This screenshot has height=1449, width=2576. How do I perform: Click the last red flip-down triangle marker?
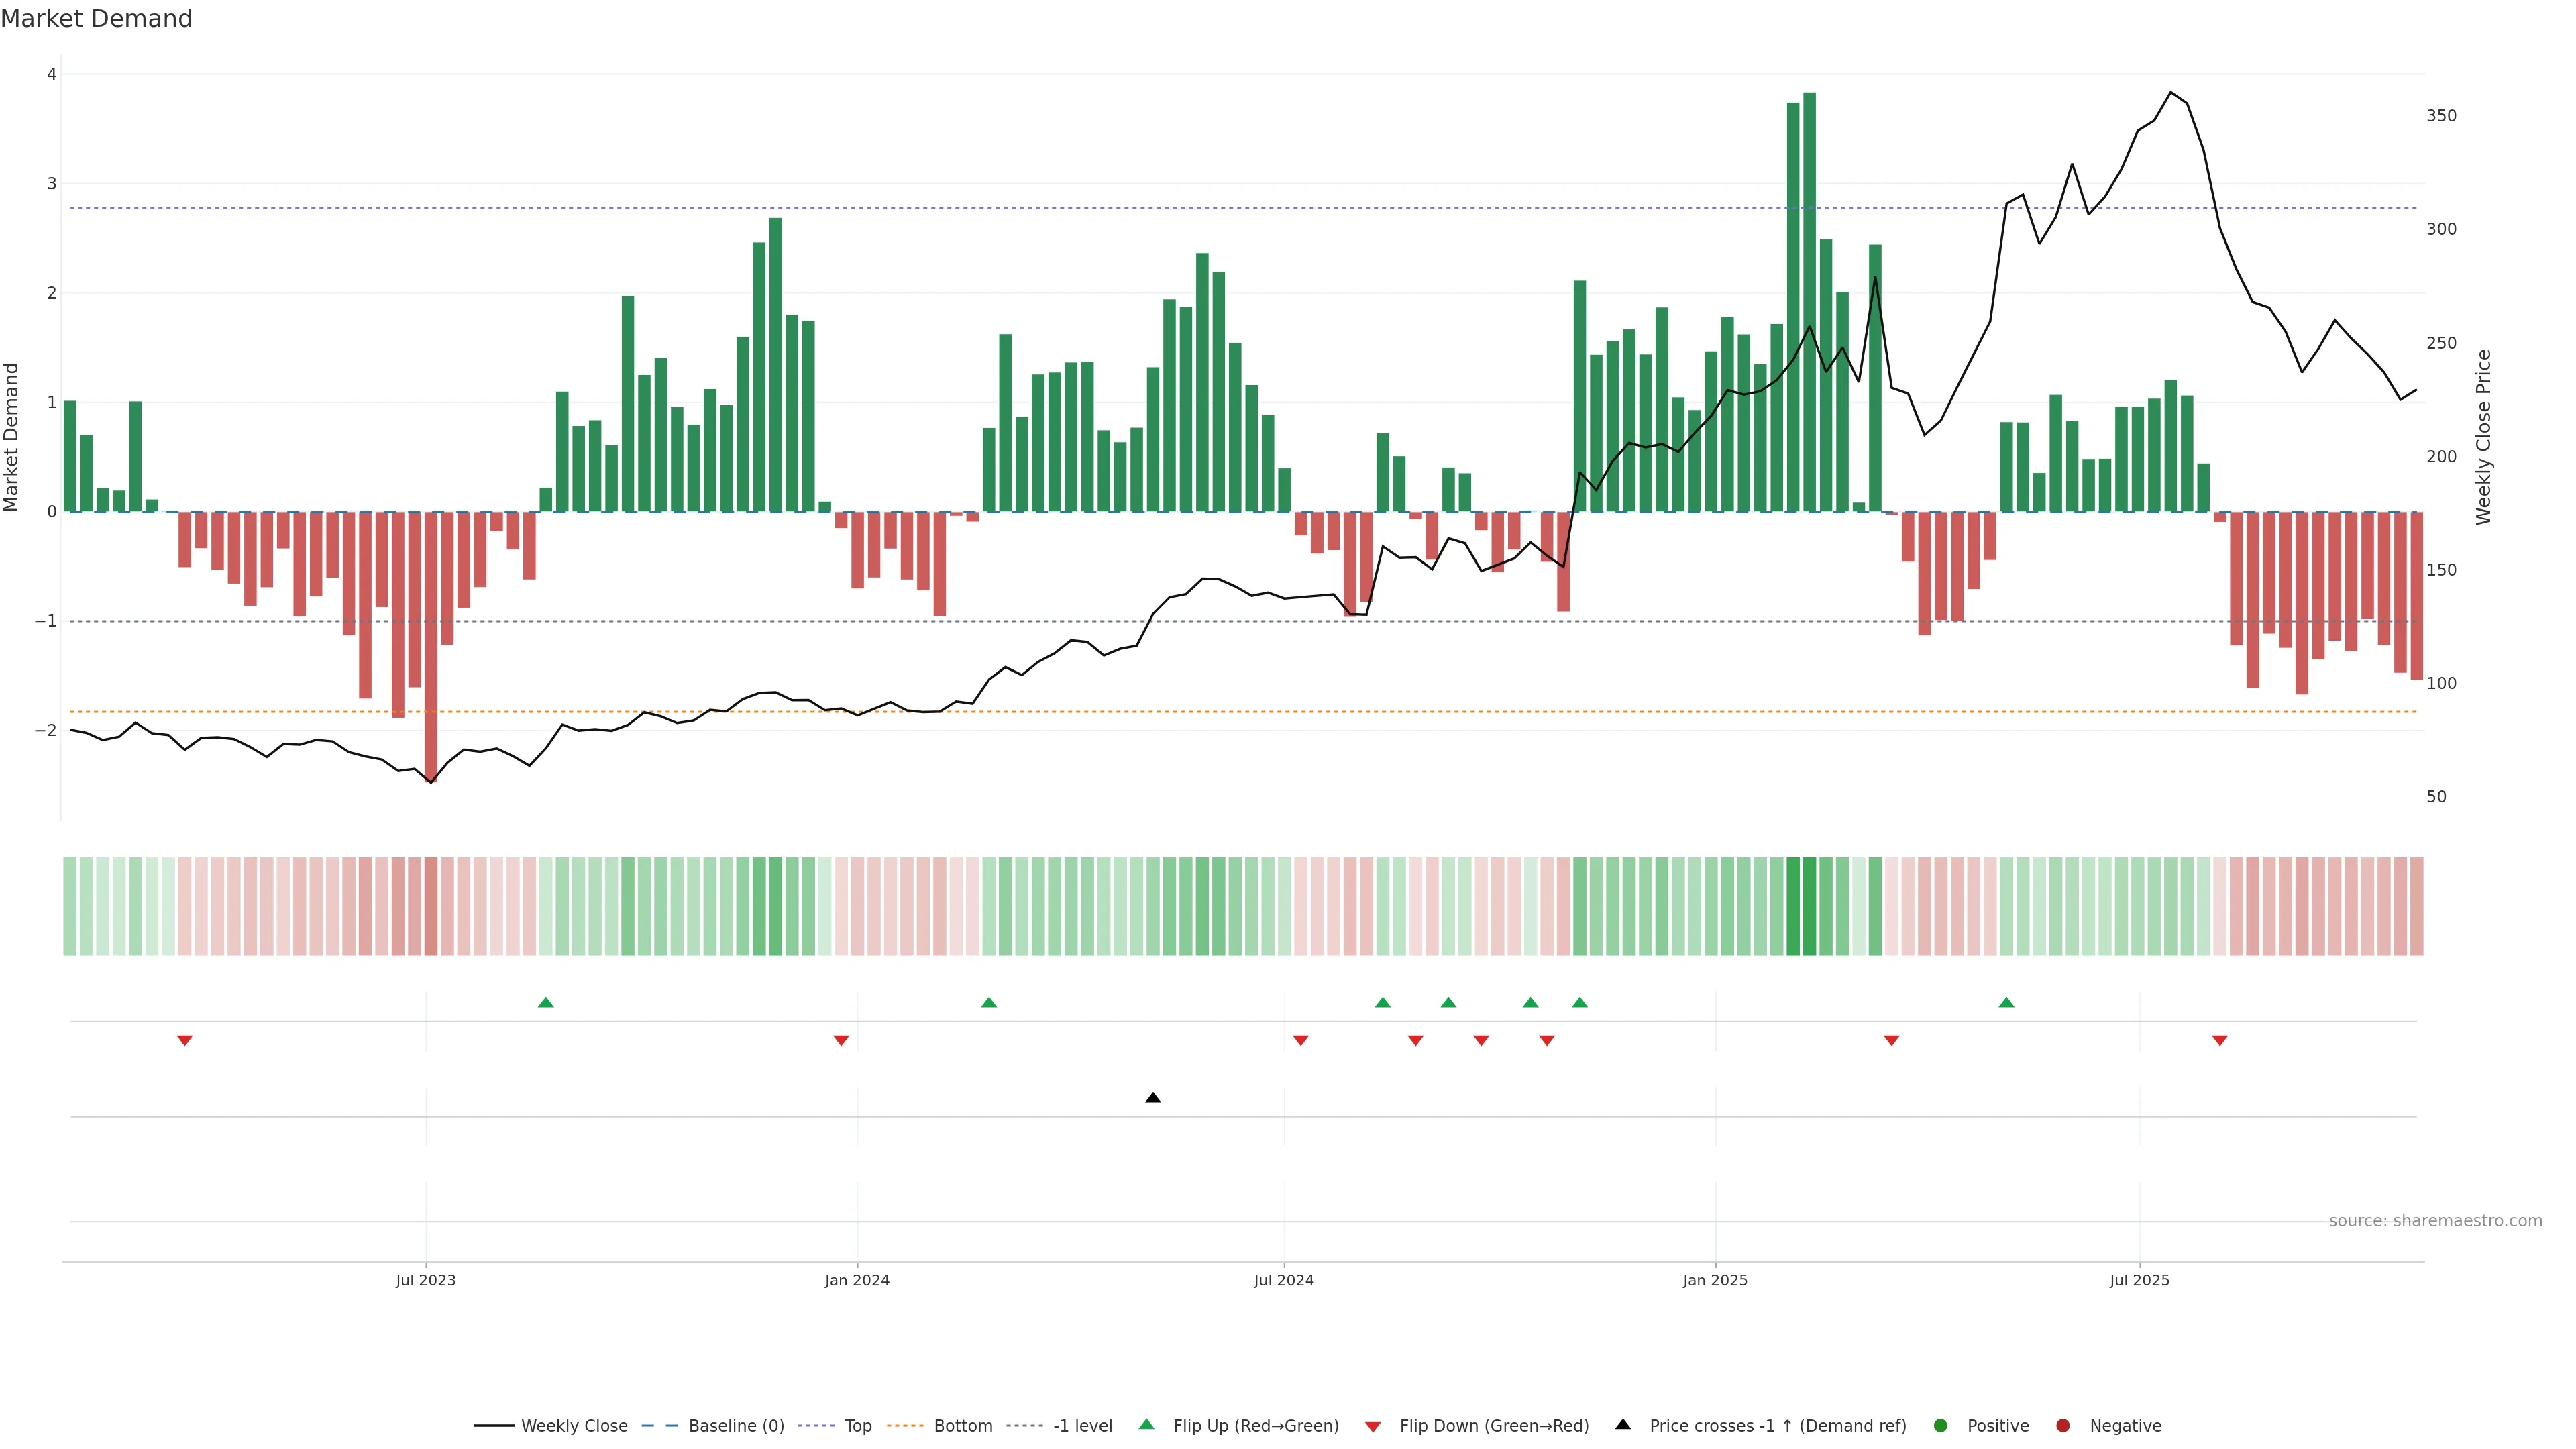point(2220,1041)
